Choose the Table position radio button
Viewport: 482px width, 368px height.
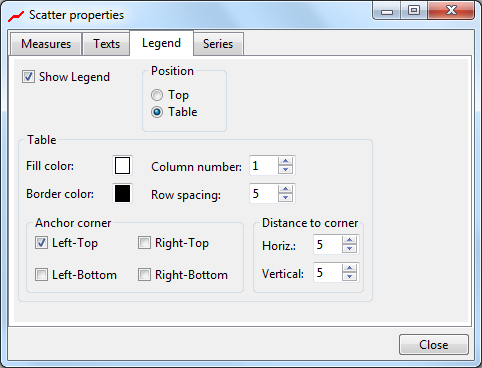click(x=157, y=112)
